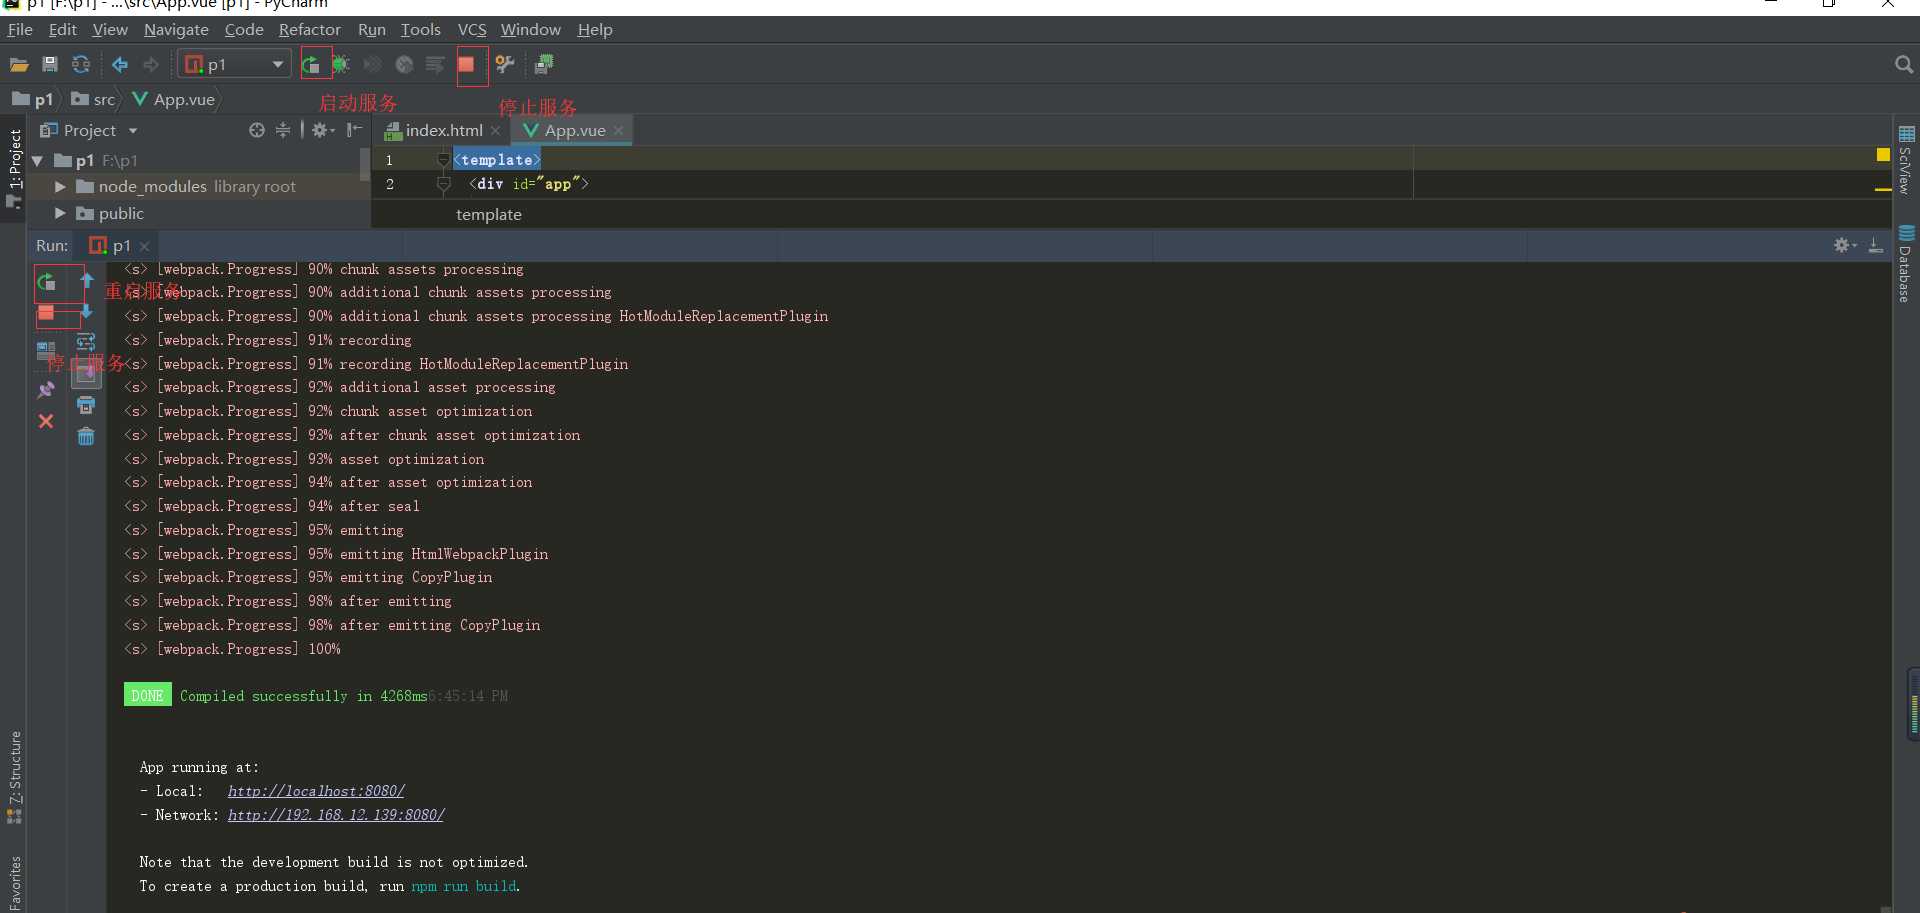Click the Collapse All icon in Project panel
This screenshot has height=913, width=1920.
(283, 130)
